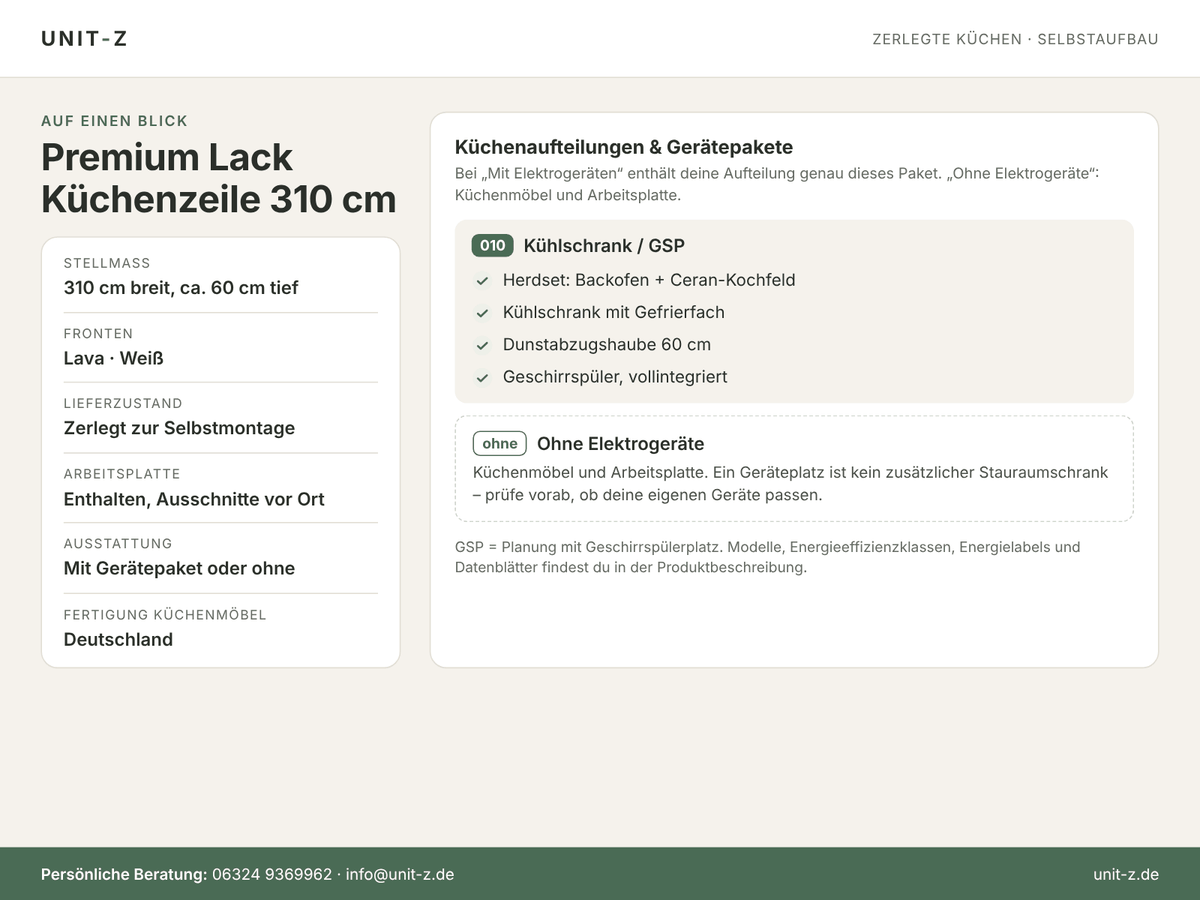The width and height of the screenshot is (1200, 900).
Task: Click 'Zerlegt zur Selbstmontage' value
Action: (179, 428)
